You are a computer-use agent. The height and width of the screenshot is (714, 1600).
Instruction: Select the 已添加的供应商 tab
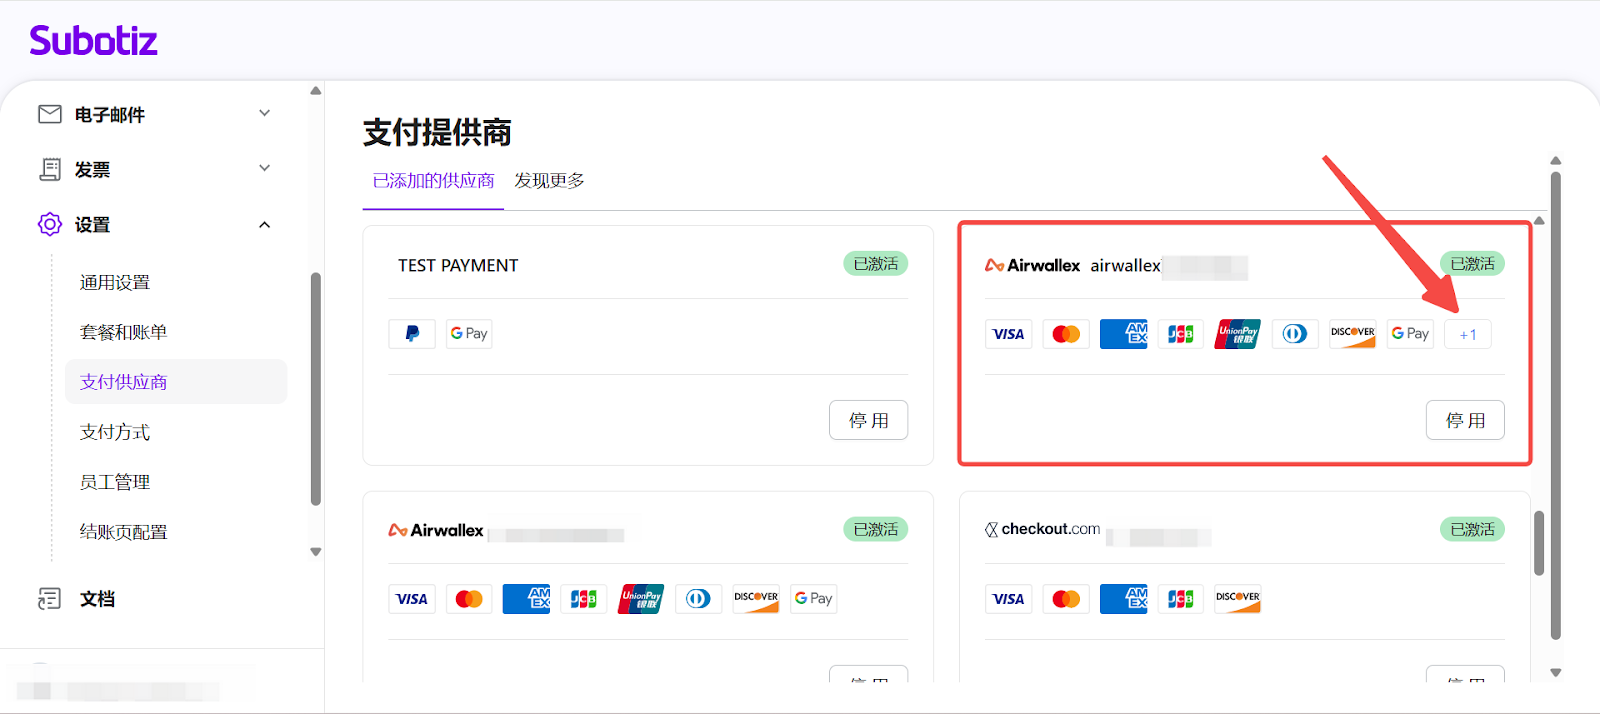coord(433,181)
